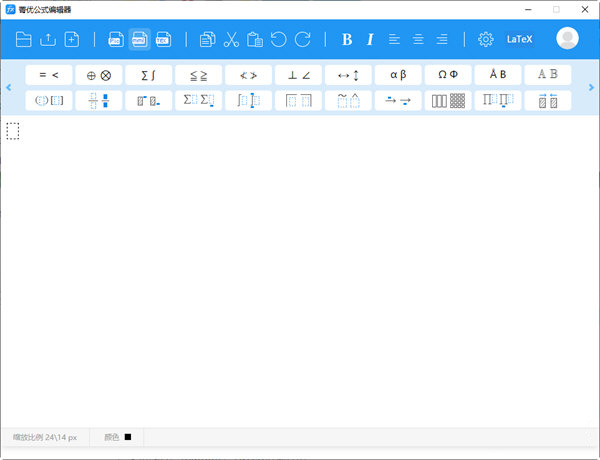Open the Ω Φ uppercase Greek palette
Image resolution: width=600 pixels, height=460 pixels.
click(448, 75)
